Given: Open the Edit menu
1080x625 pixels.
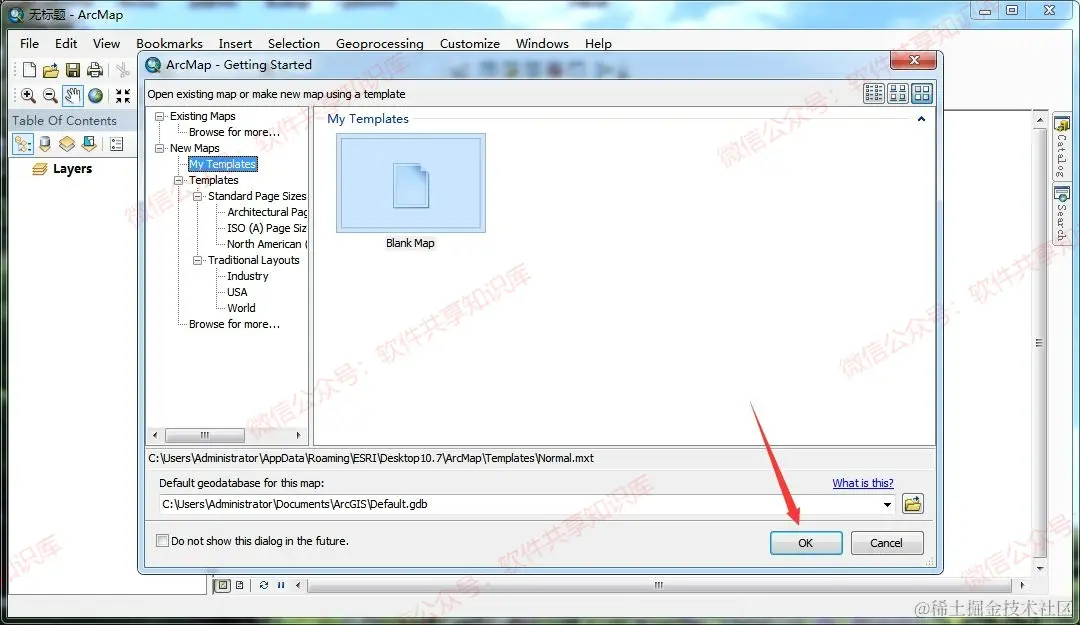Looking at the screenshot, I should 66,43.
